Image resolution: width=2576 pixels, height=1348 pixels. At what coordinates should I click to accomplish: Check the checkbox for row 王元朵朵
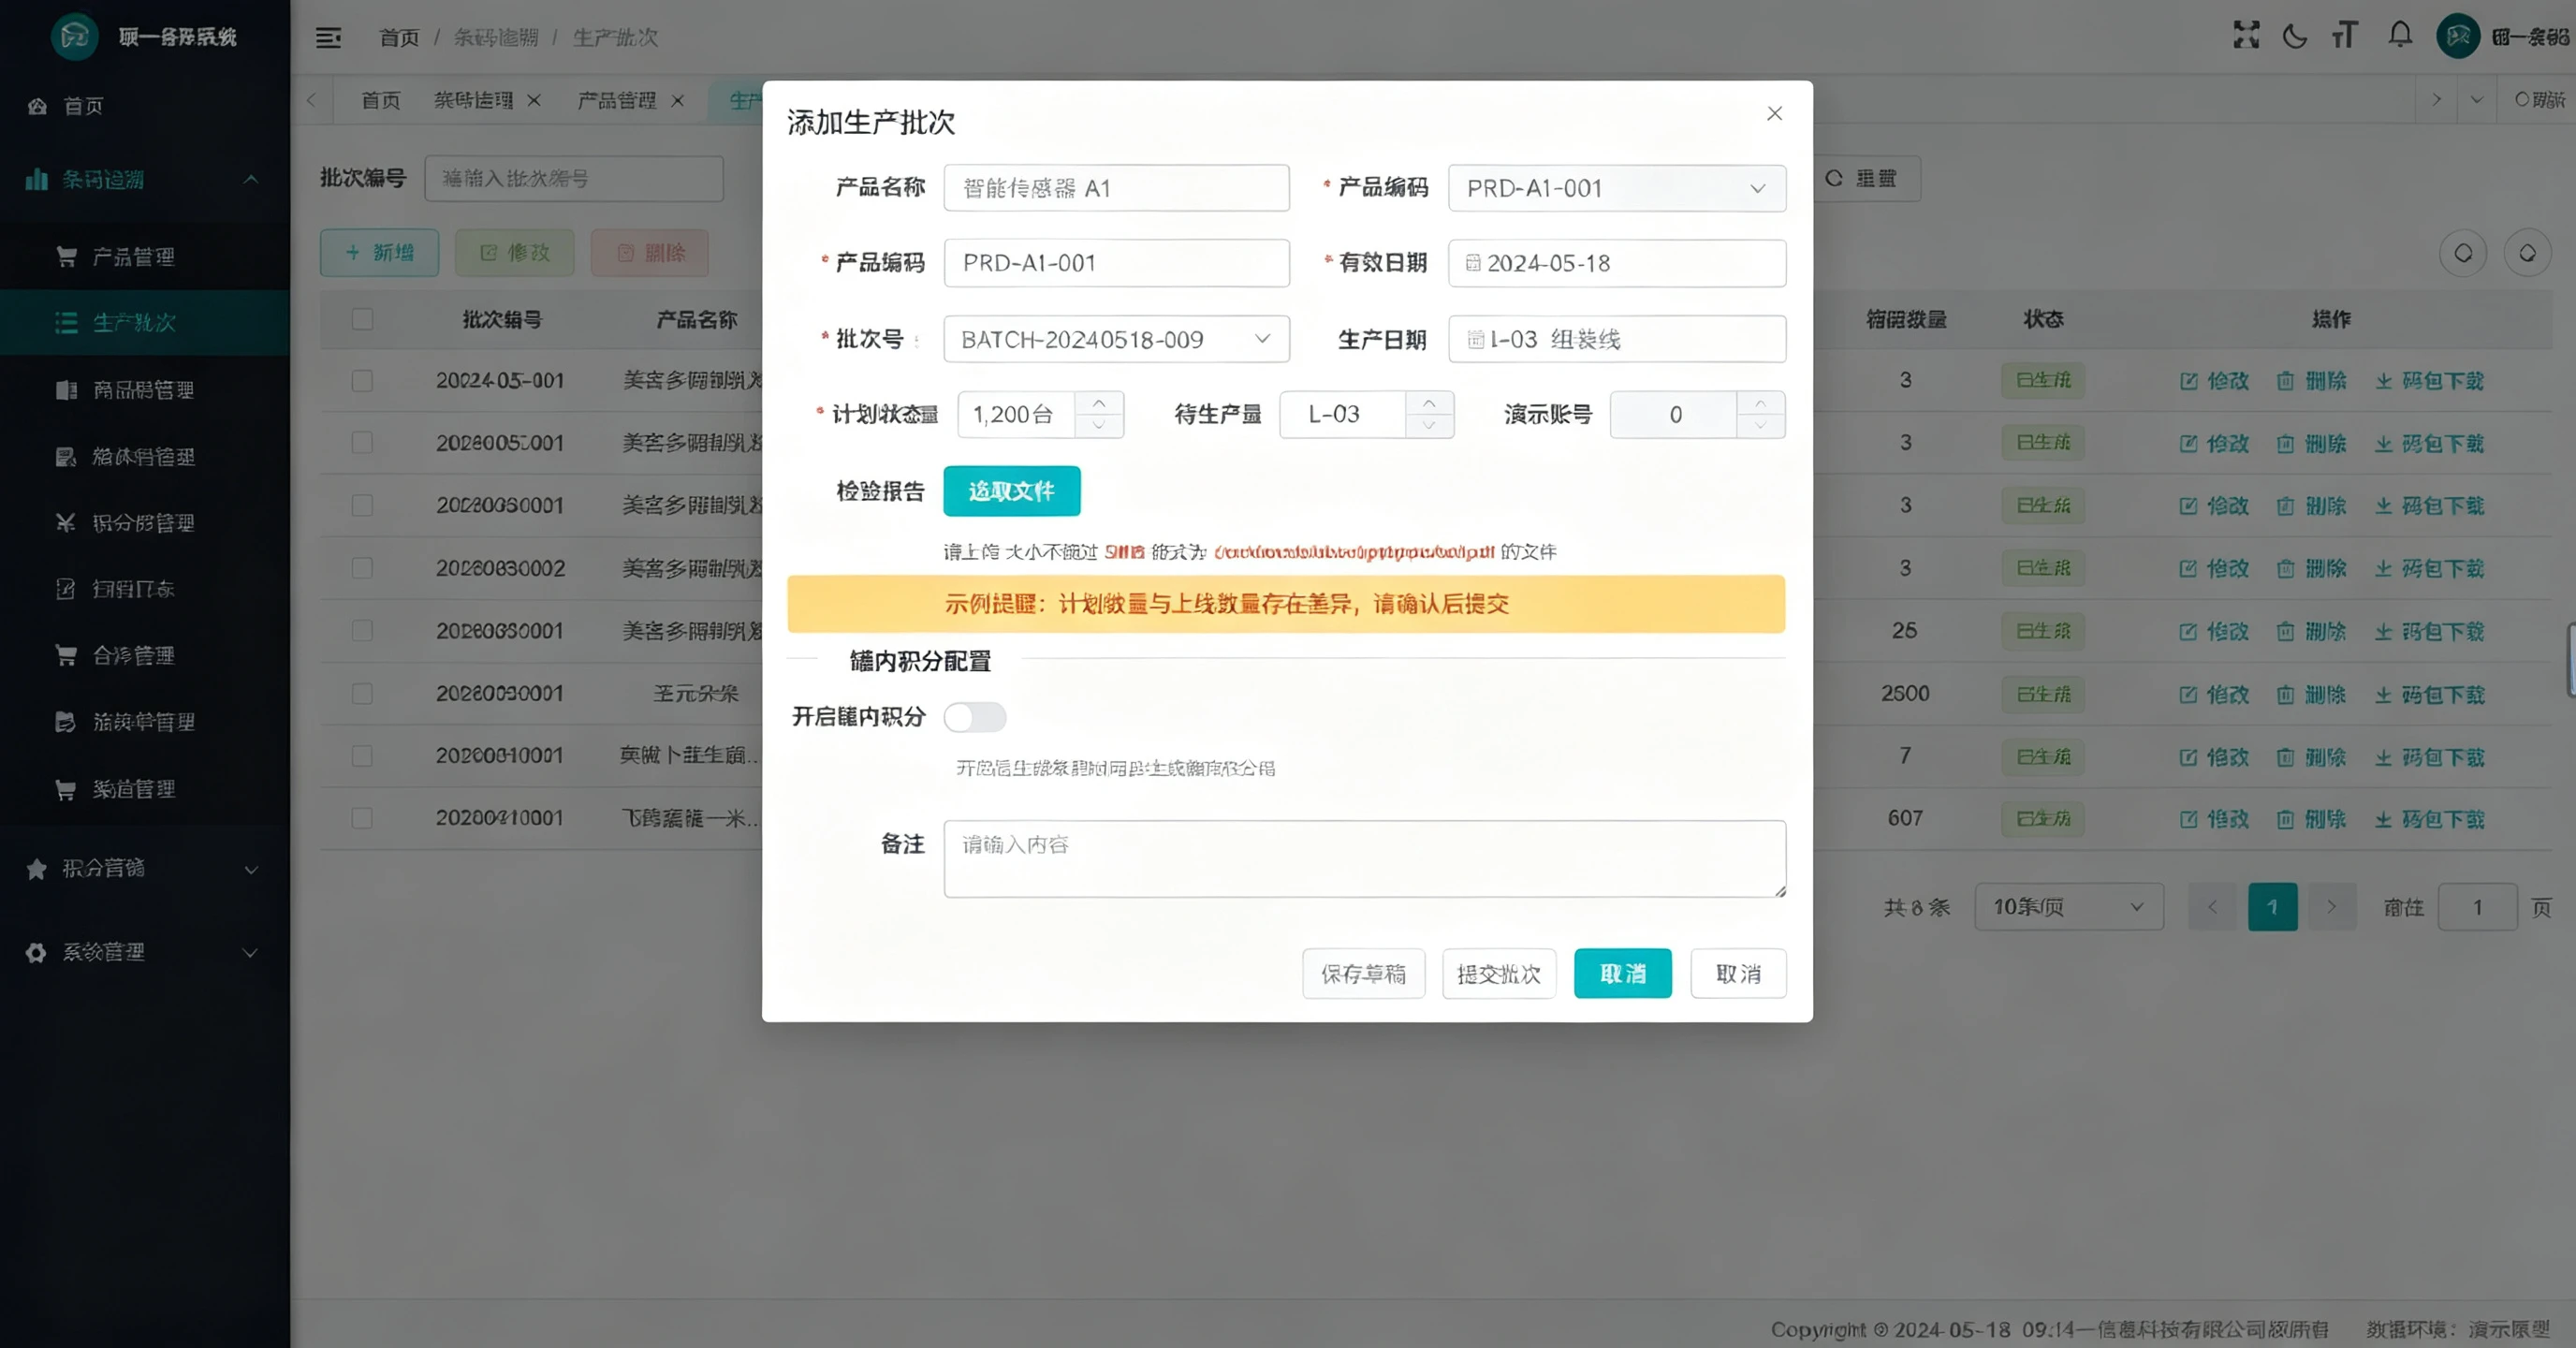click(x=362, y=694)
